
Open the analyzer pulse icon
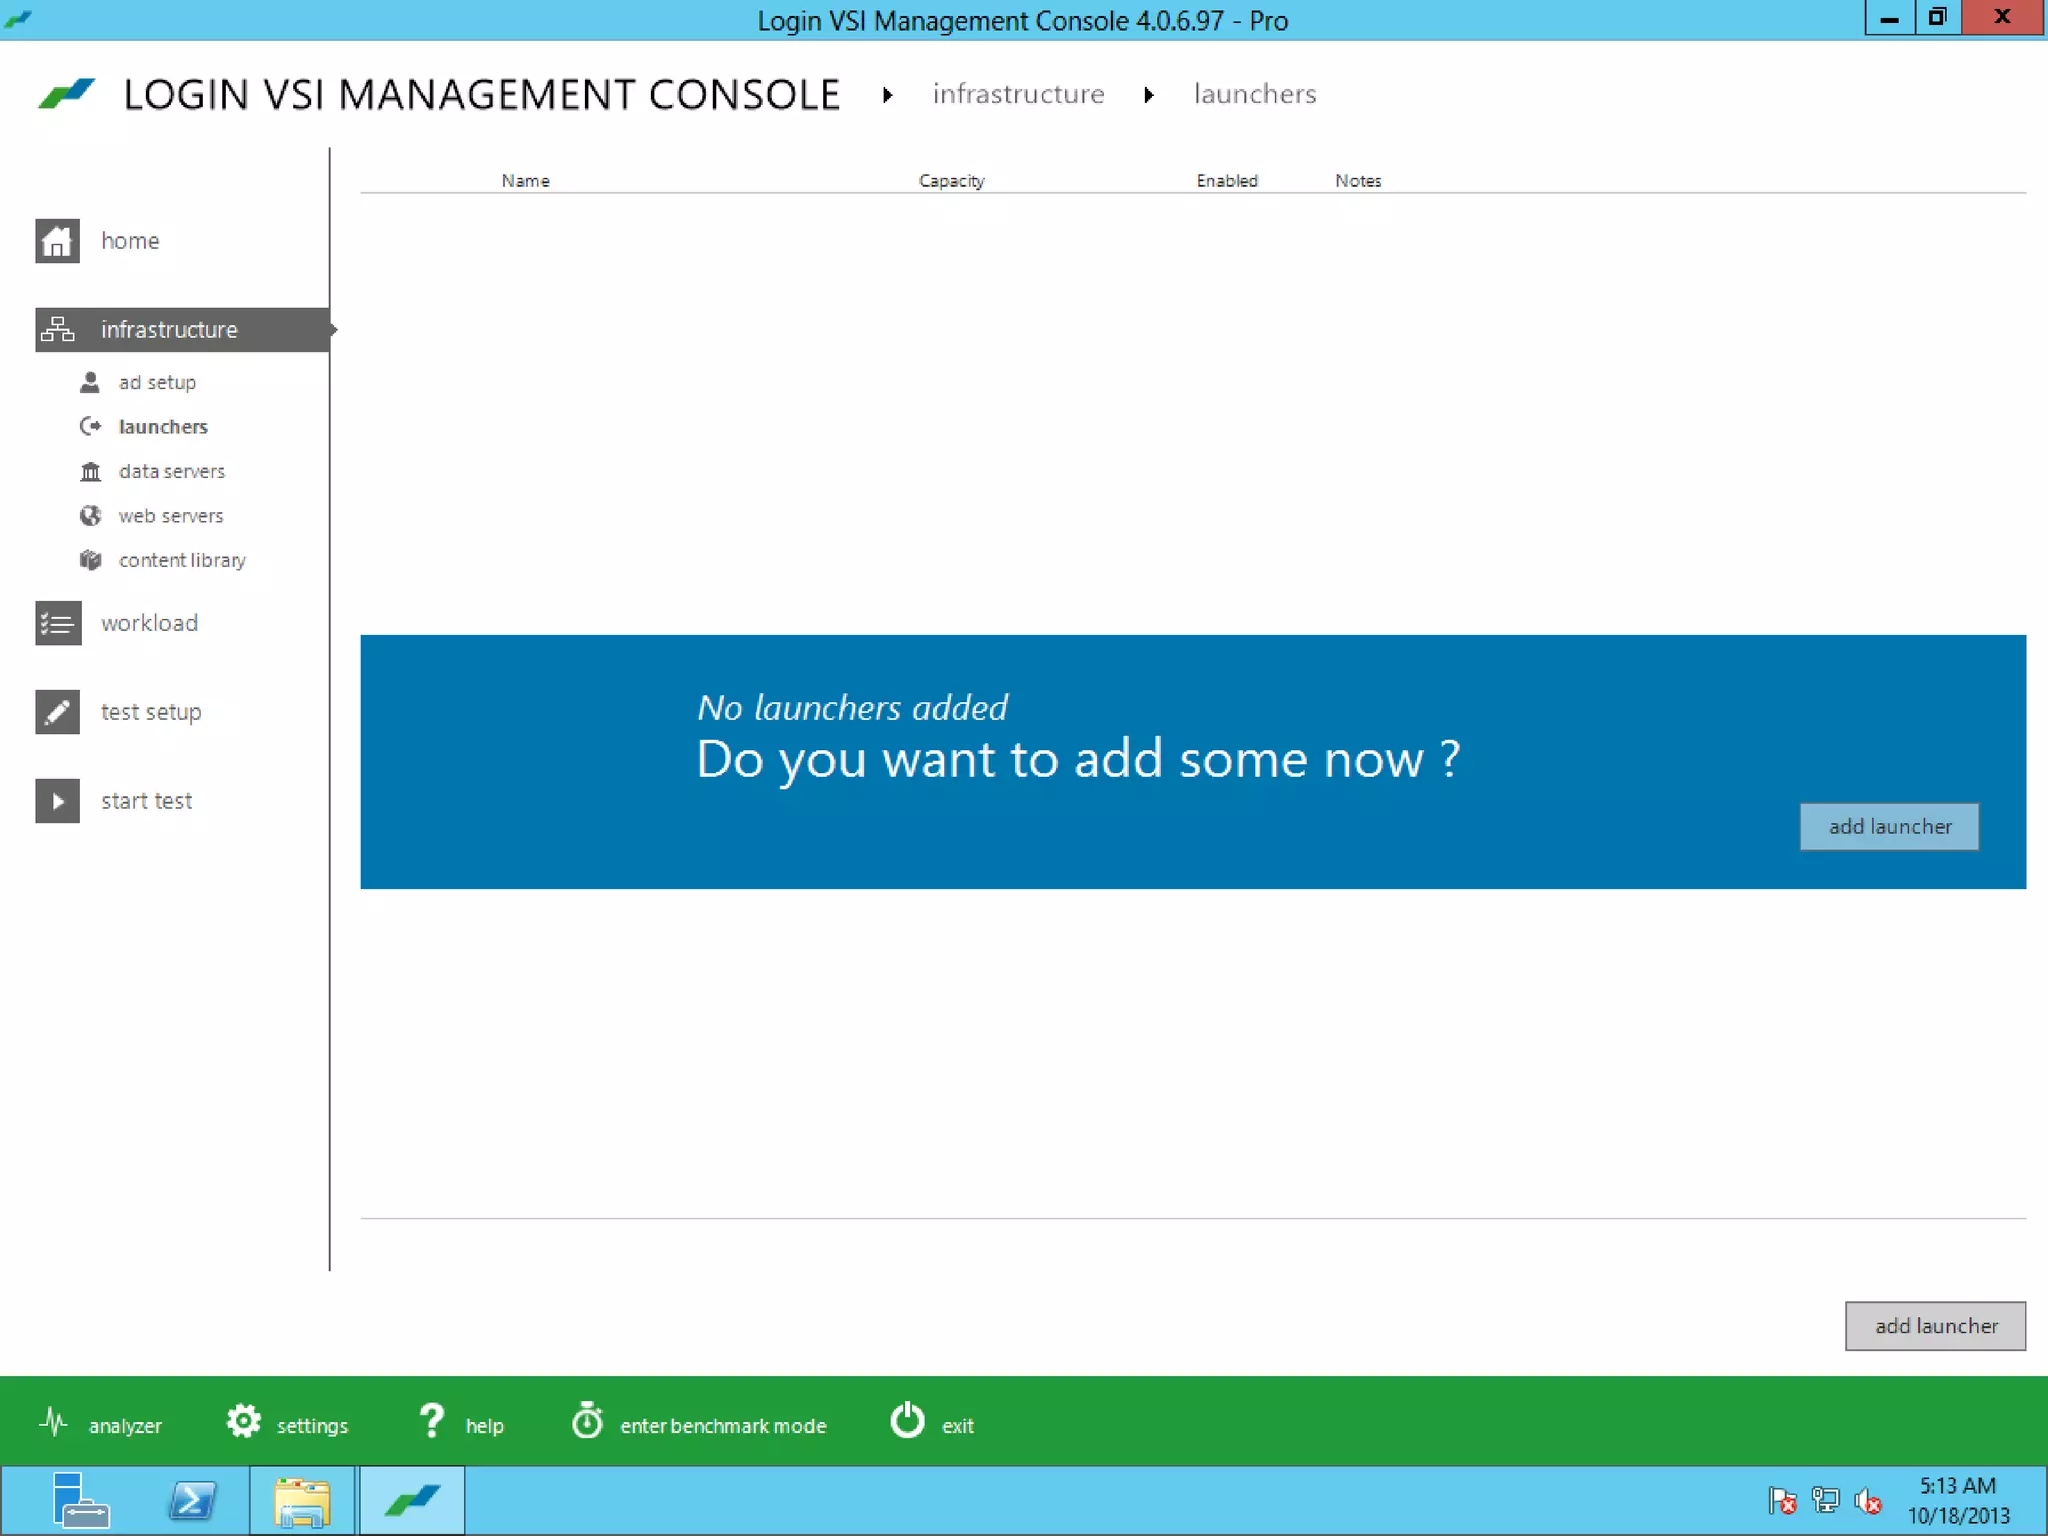pos(54,1422)
